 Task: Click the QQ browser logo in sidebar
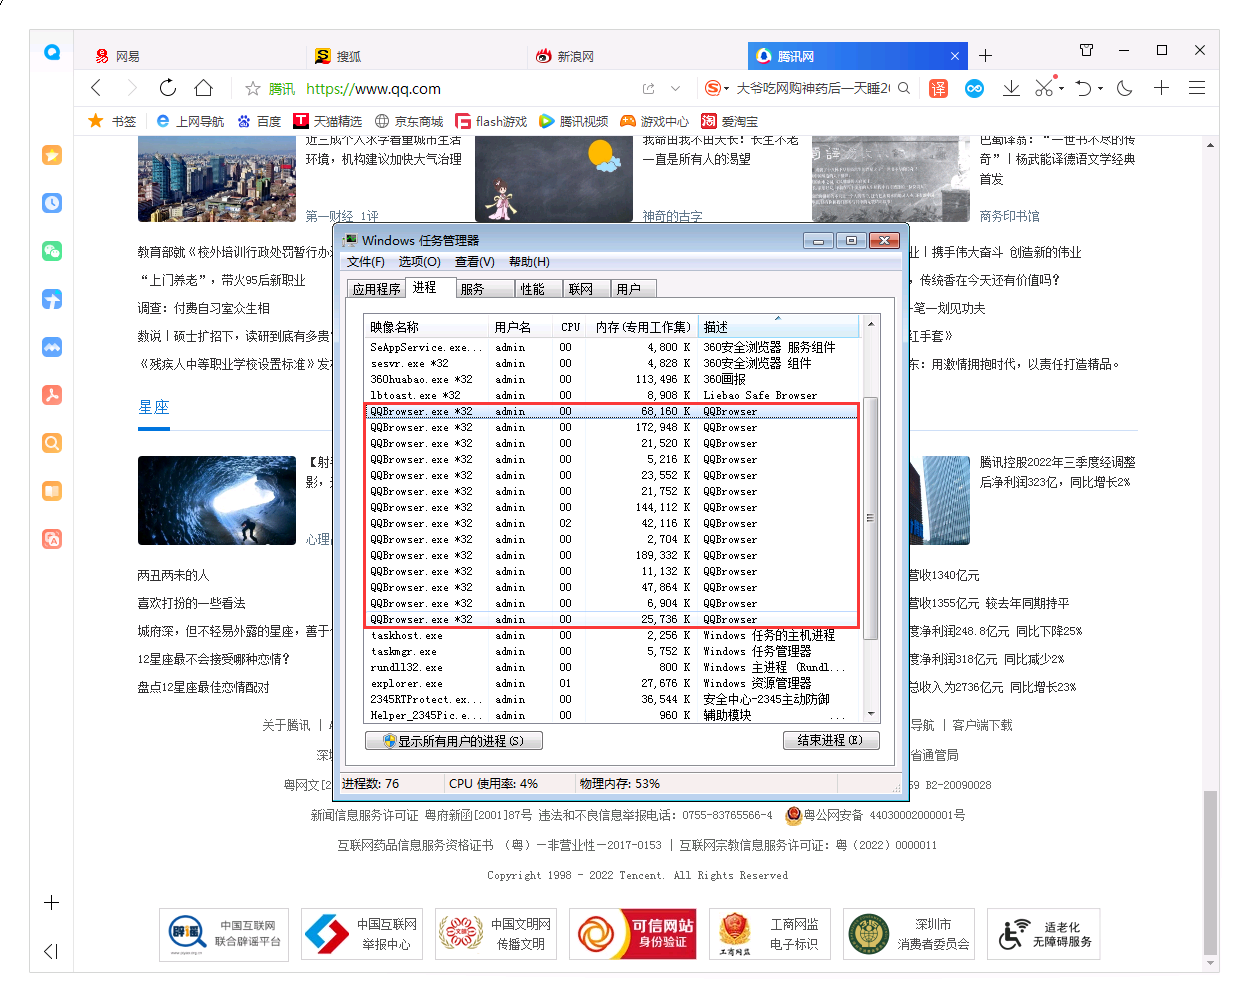[x=52, y=52]
